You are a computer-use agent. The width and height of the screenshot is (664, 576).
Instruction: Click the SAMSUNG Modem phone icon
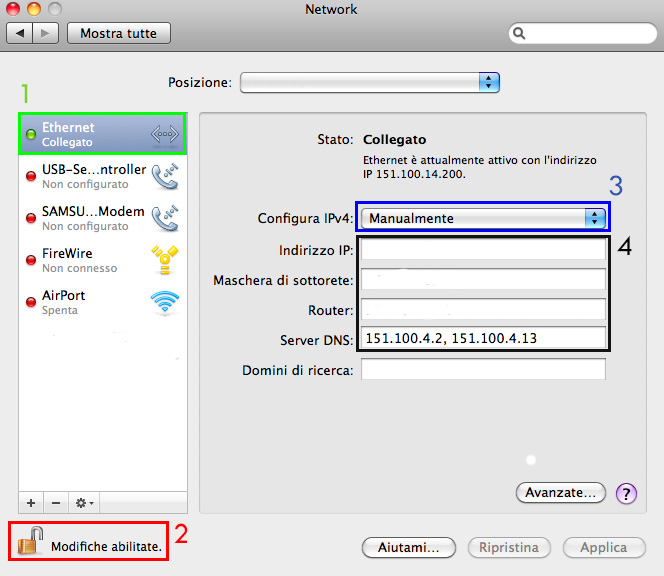164,219
